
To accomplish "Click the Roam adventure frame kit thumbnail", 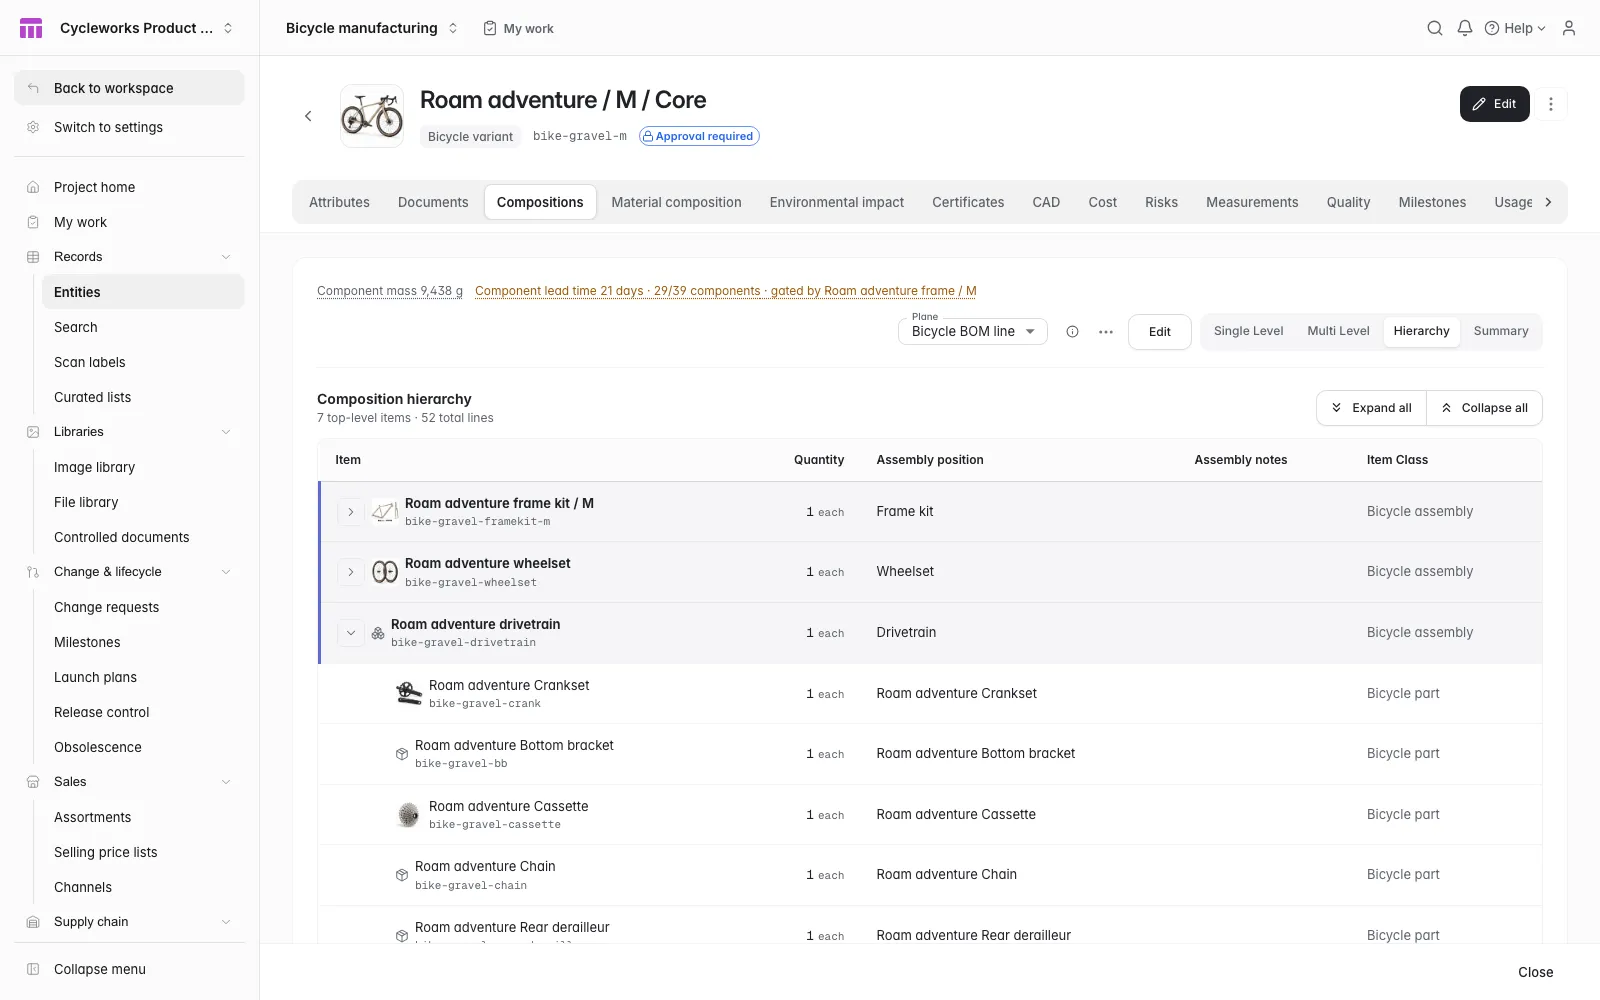I will 385,511.
